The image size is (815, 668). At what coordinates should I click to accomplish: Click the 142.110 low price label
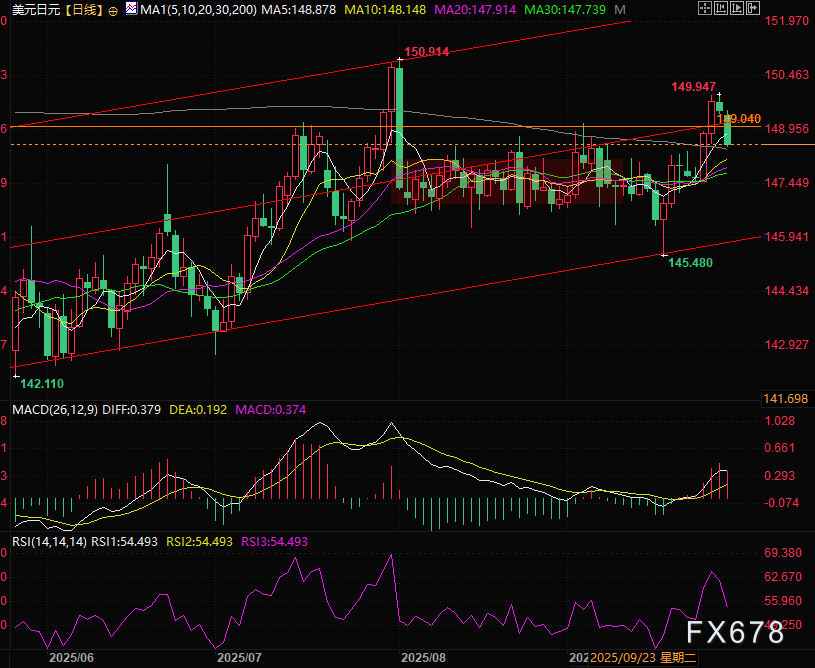[x=43, y=383]
